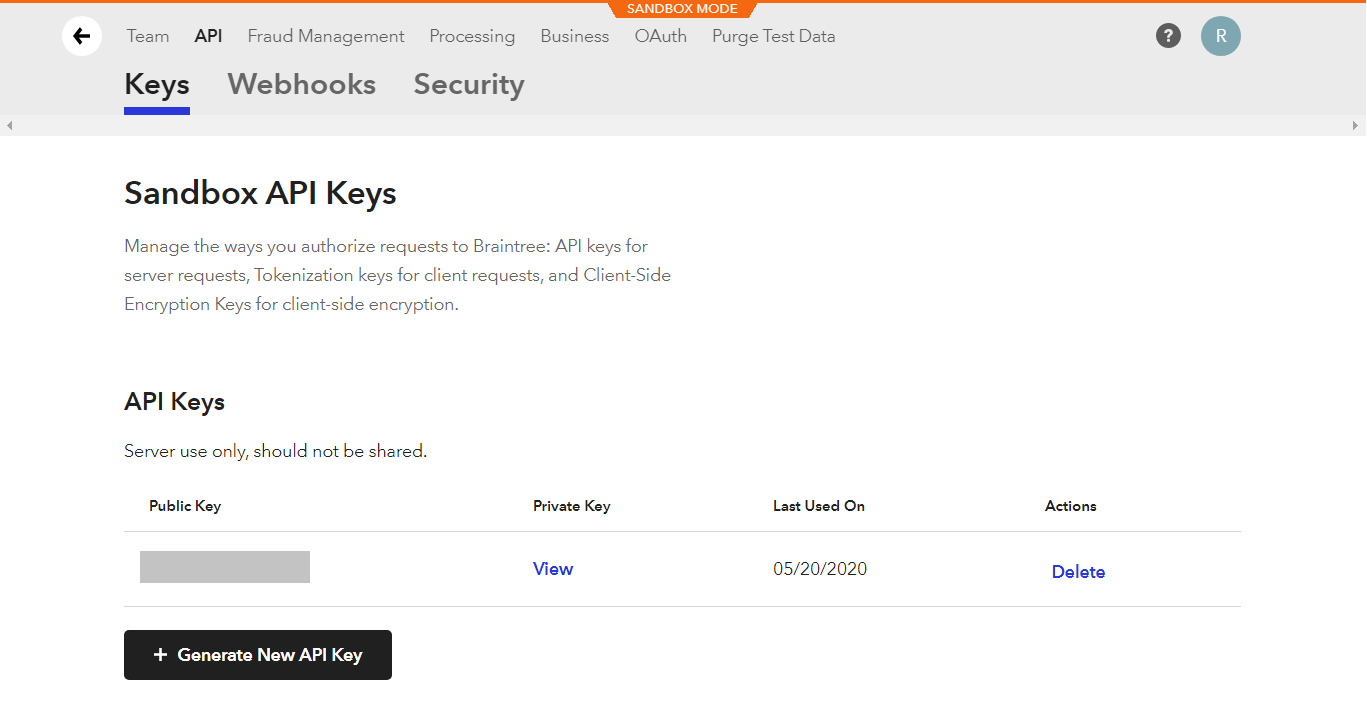Image resolution: width=1367 pixels, height=728 pixels.
Task: Open the OAuth menu
Action: point(661,36)
